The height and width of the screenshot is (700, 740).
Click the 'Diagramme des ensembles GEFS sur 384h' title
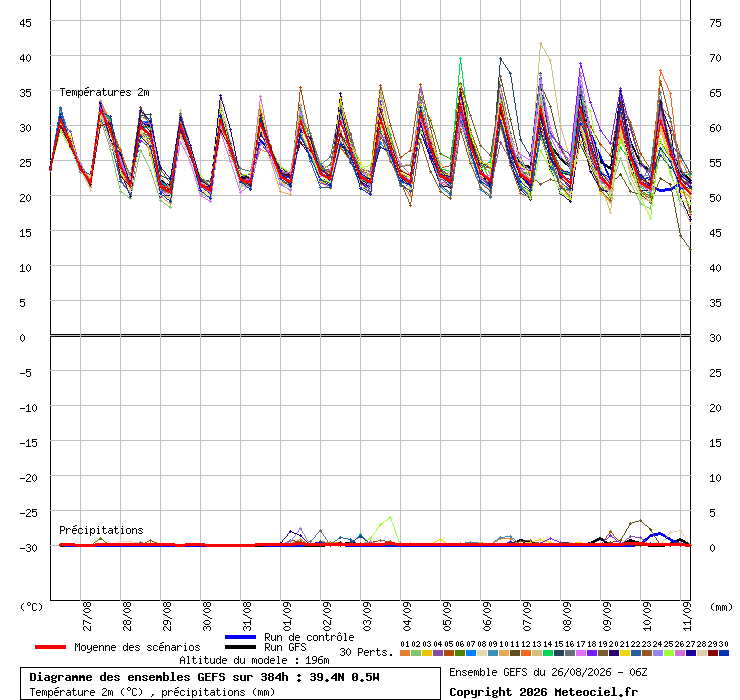[x=159, y=677]
